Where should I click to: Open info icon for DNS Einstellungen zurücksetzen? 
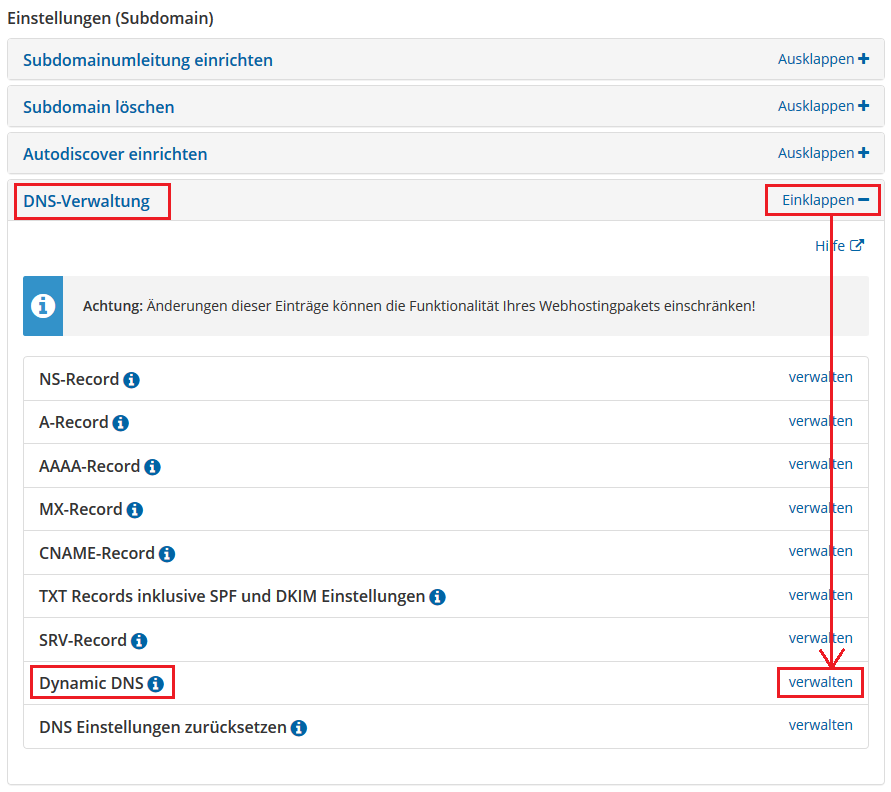[299, 728]
